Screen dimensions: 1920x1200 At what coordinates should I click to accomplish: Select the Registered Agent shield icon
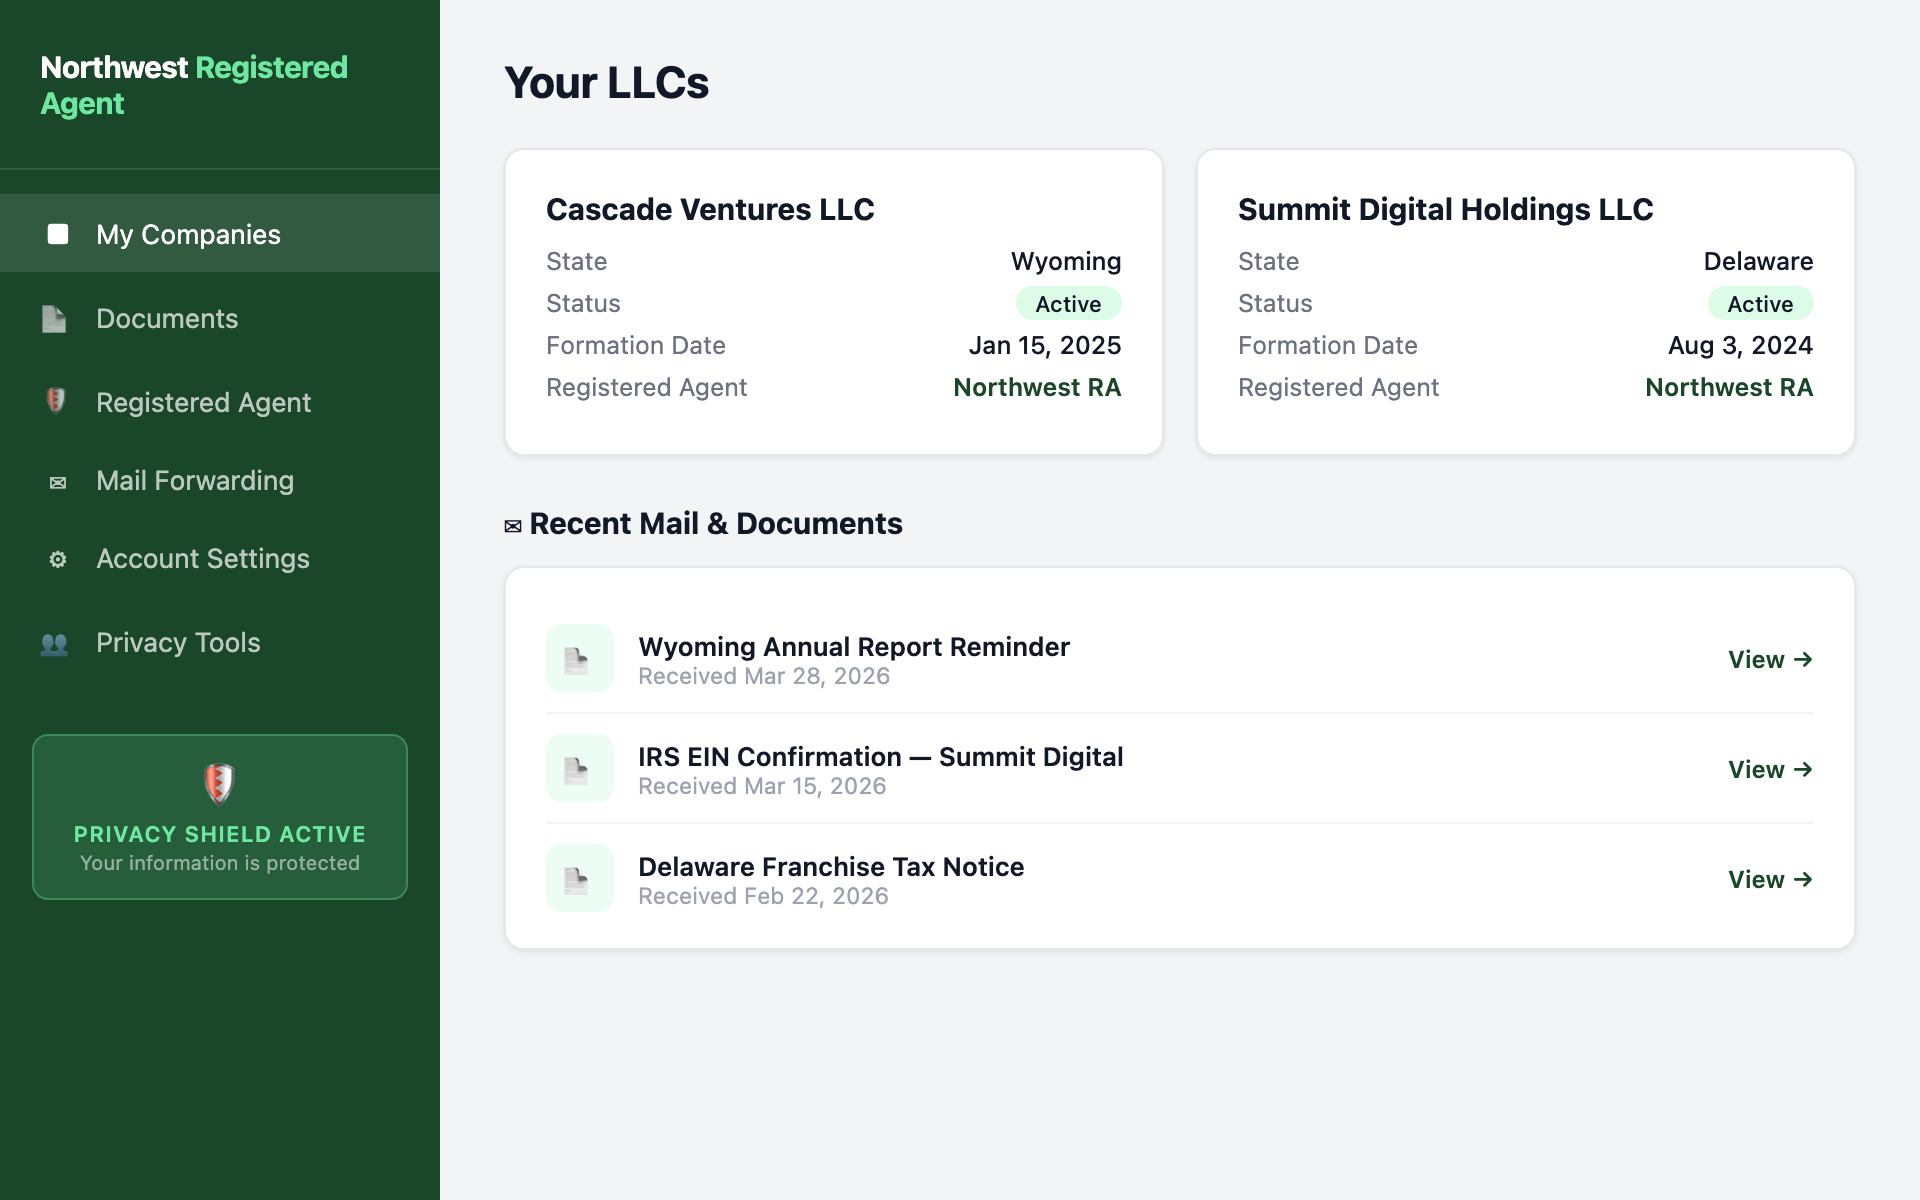coord(57,401)
